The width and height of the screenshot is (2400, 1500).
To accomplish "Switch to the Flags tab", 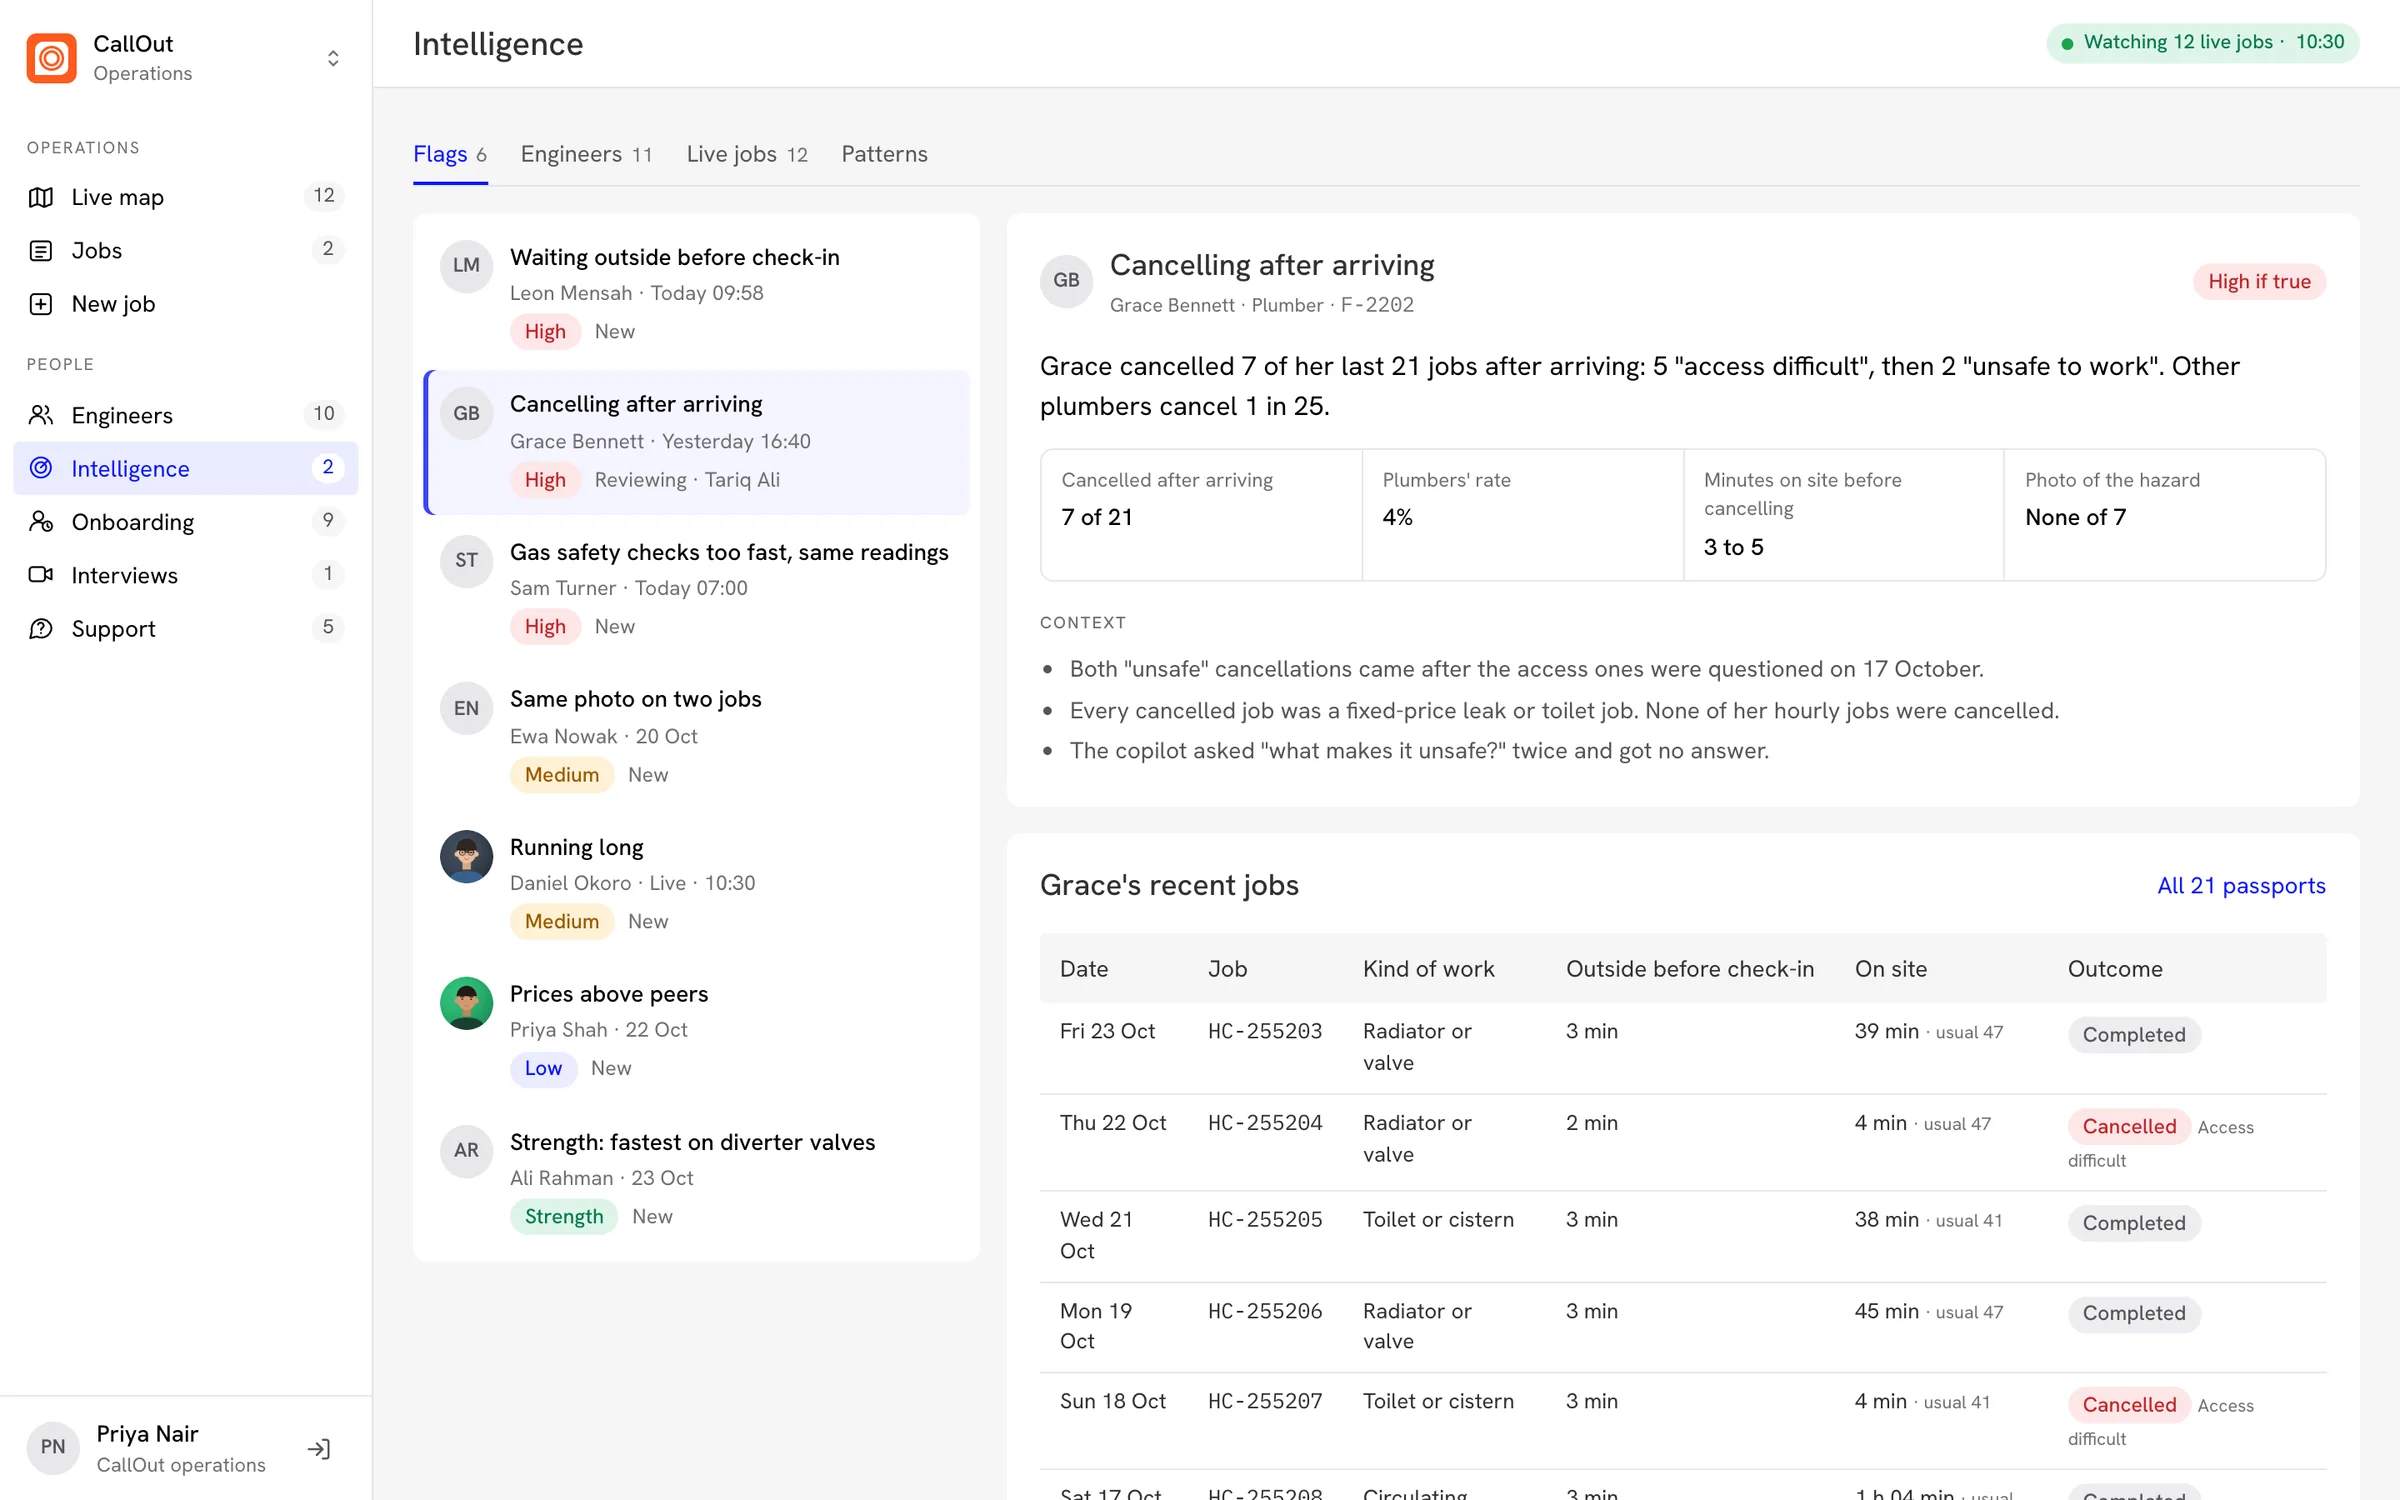I will (x=450, y=155).
